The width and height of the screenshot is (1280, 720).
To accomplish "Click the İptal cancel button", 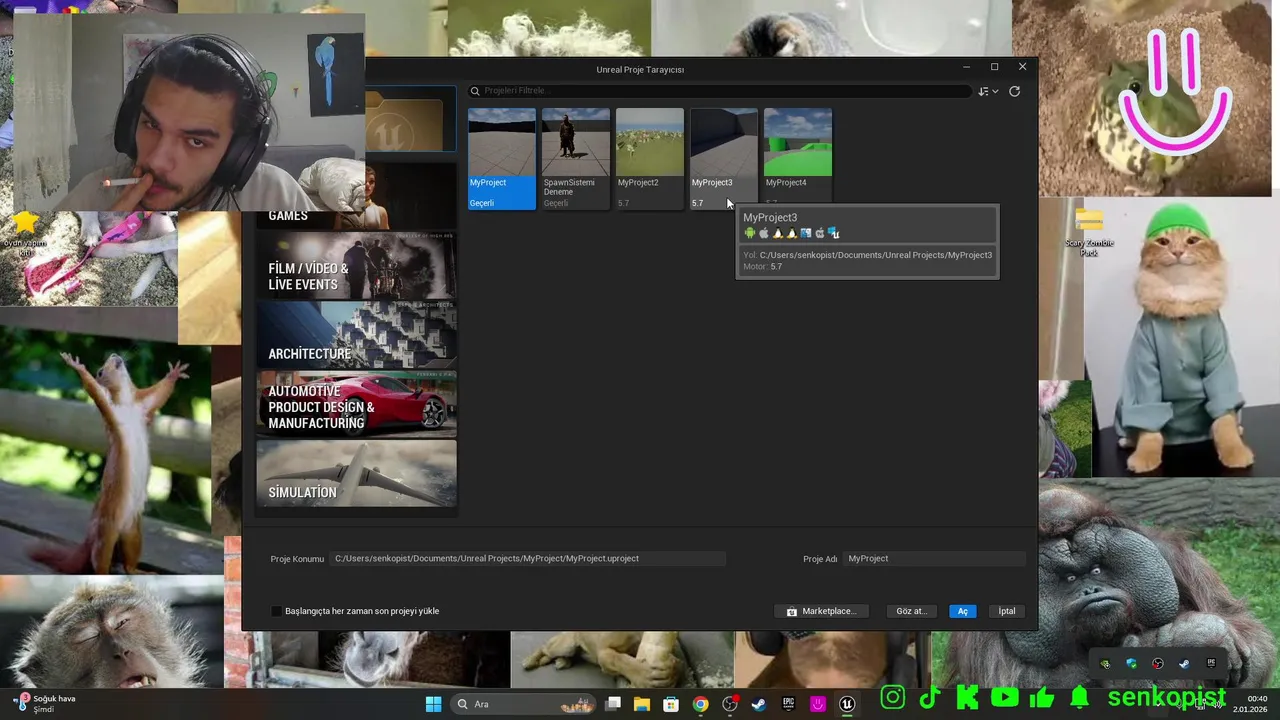I will coord(1007,611).
